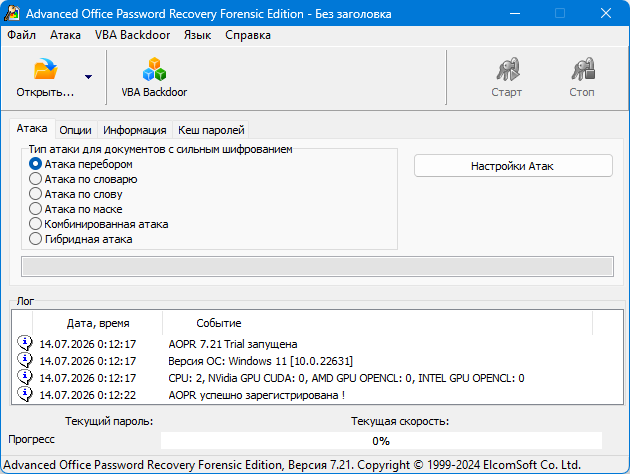Click info icon of 'успешно зарегистрирована' row

click(25, 394)
